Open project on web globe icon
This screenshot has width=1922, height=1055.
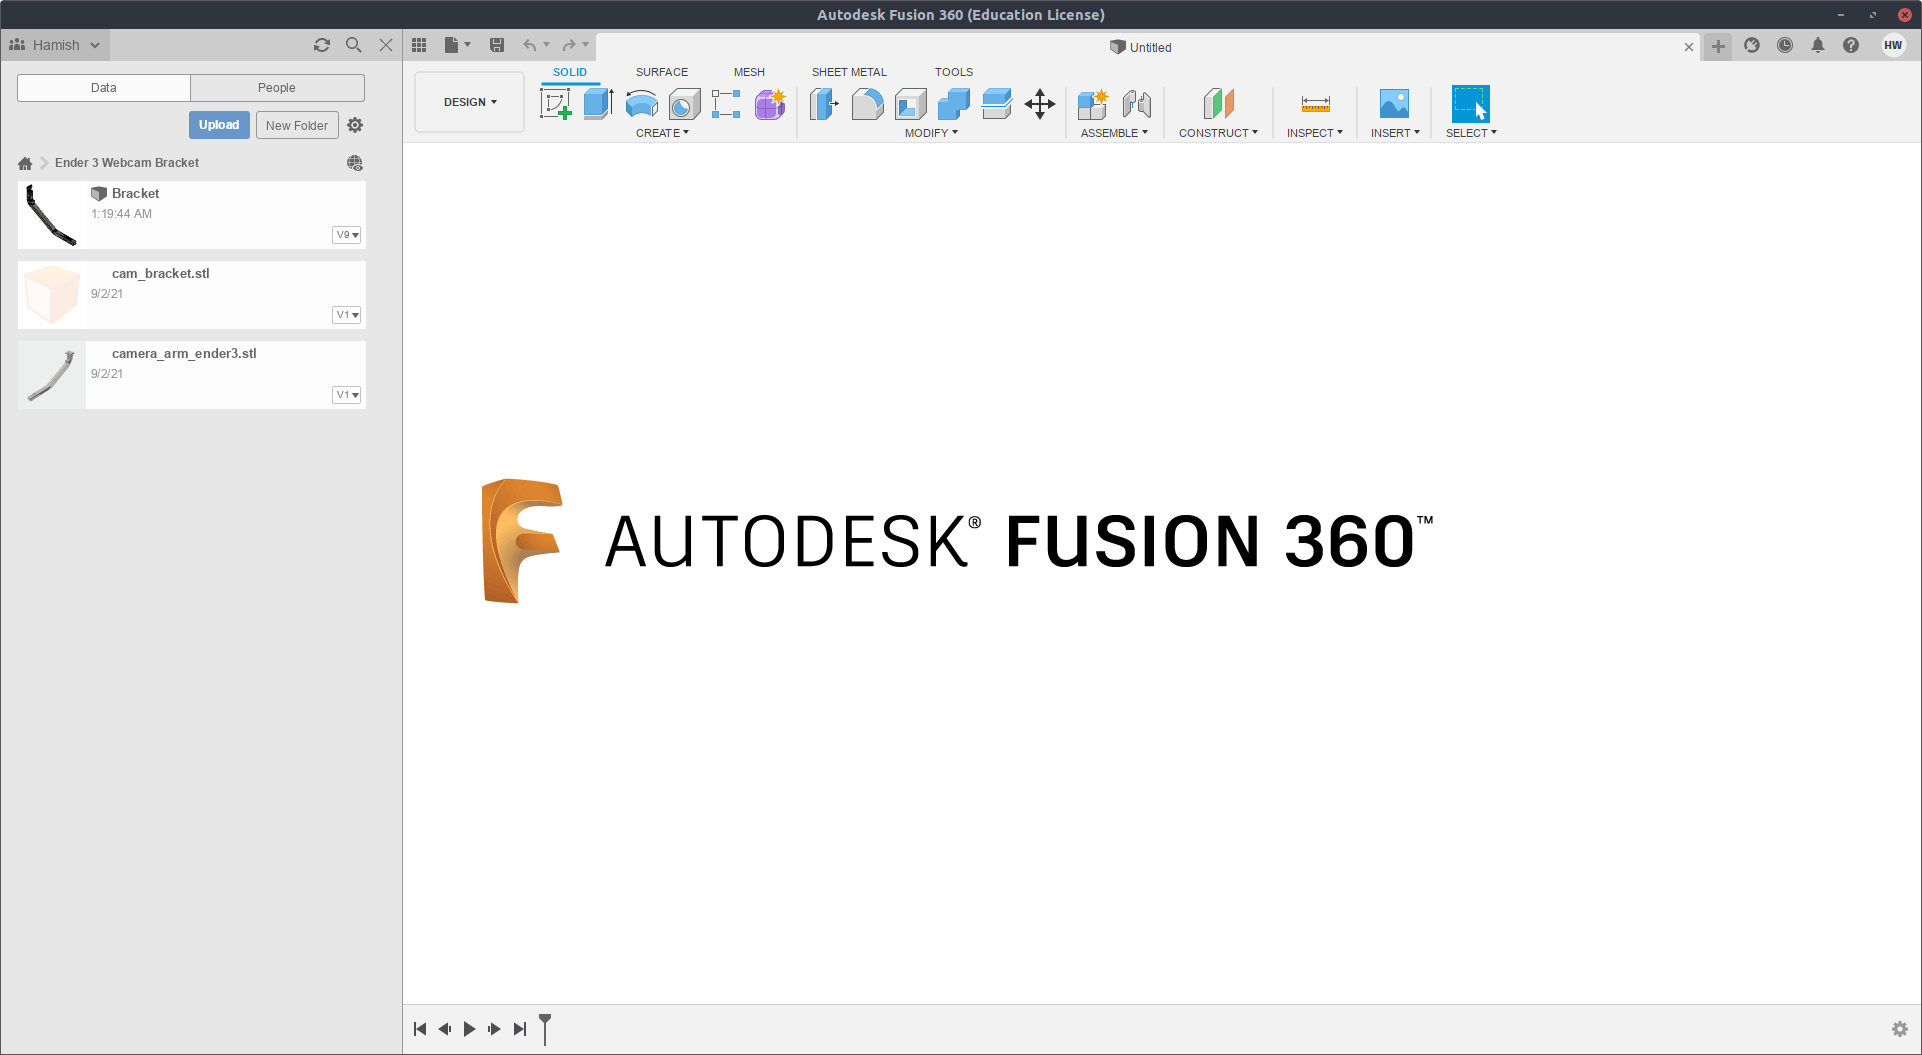click(355, 163)
